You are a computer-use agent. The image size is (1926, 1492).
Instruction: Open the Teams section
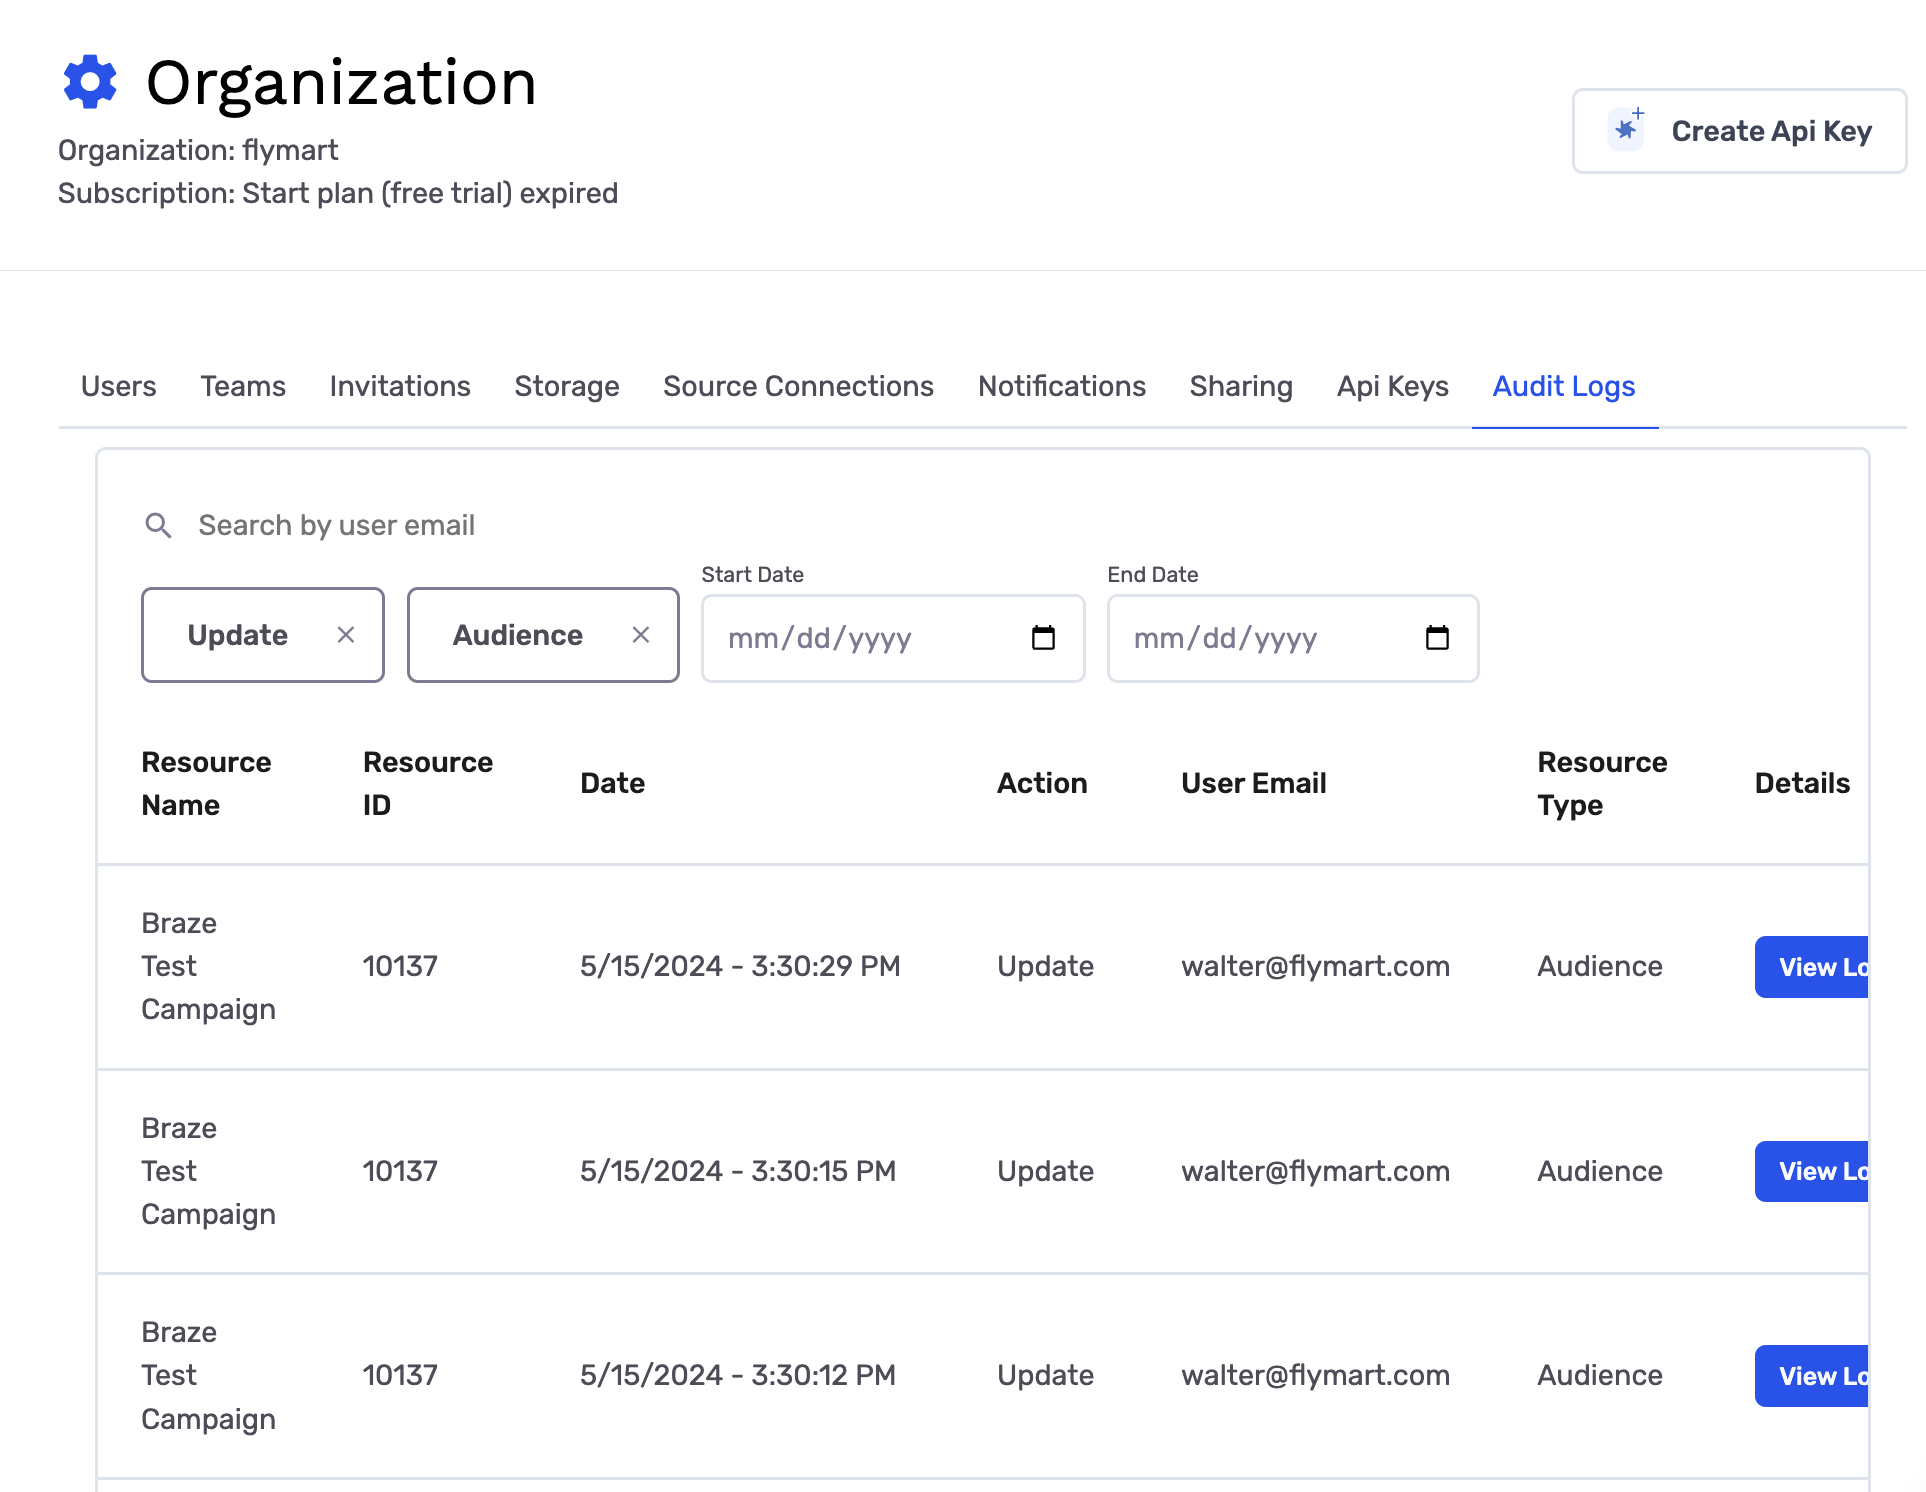[x=242, y=386]
